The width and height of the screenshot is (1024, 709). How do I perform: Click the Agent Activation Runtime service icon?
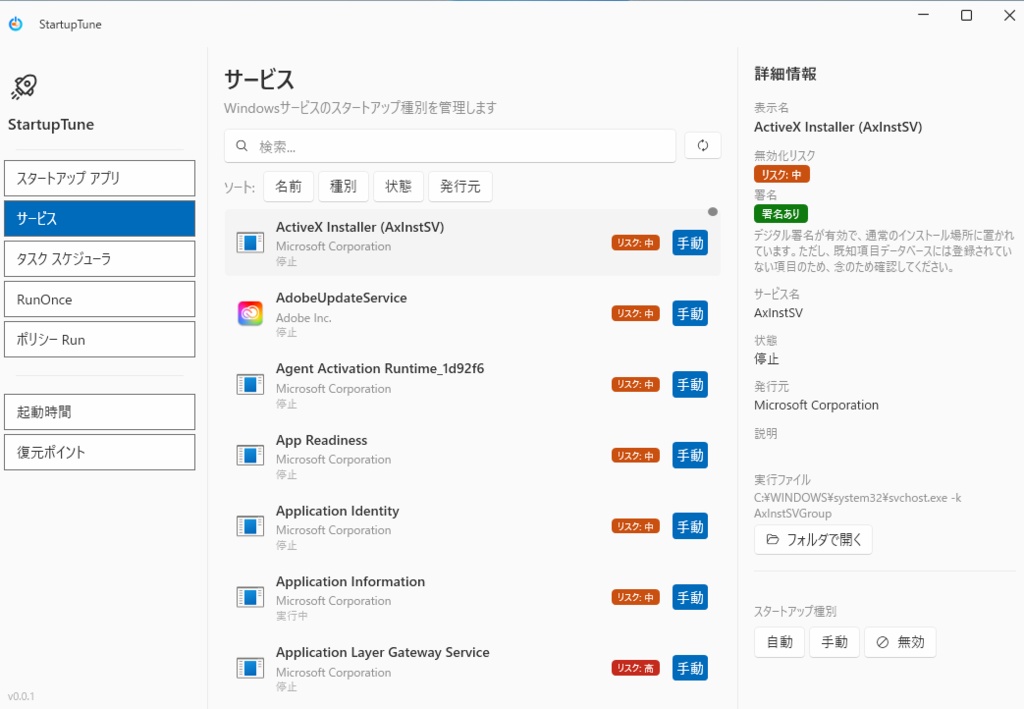click(x=250, y=385)
